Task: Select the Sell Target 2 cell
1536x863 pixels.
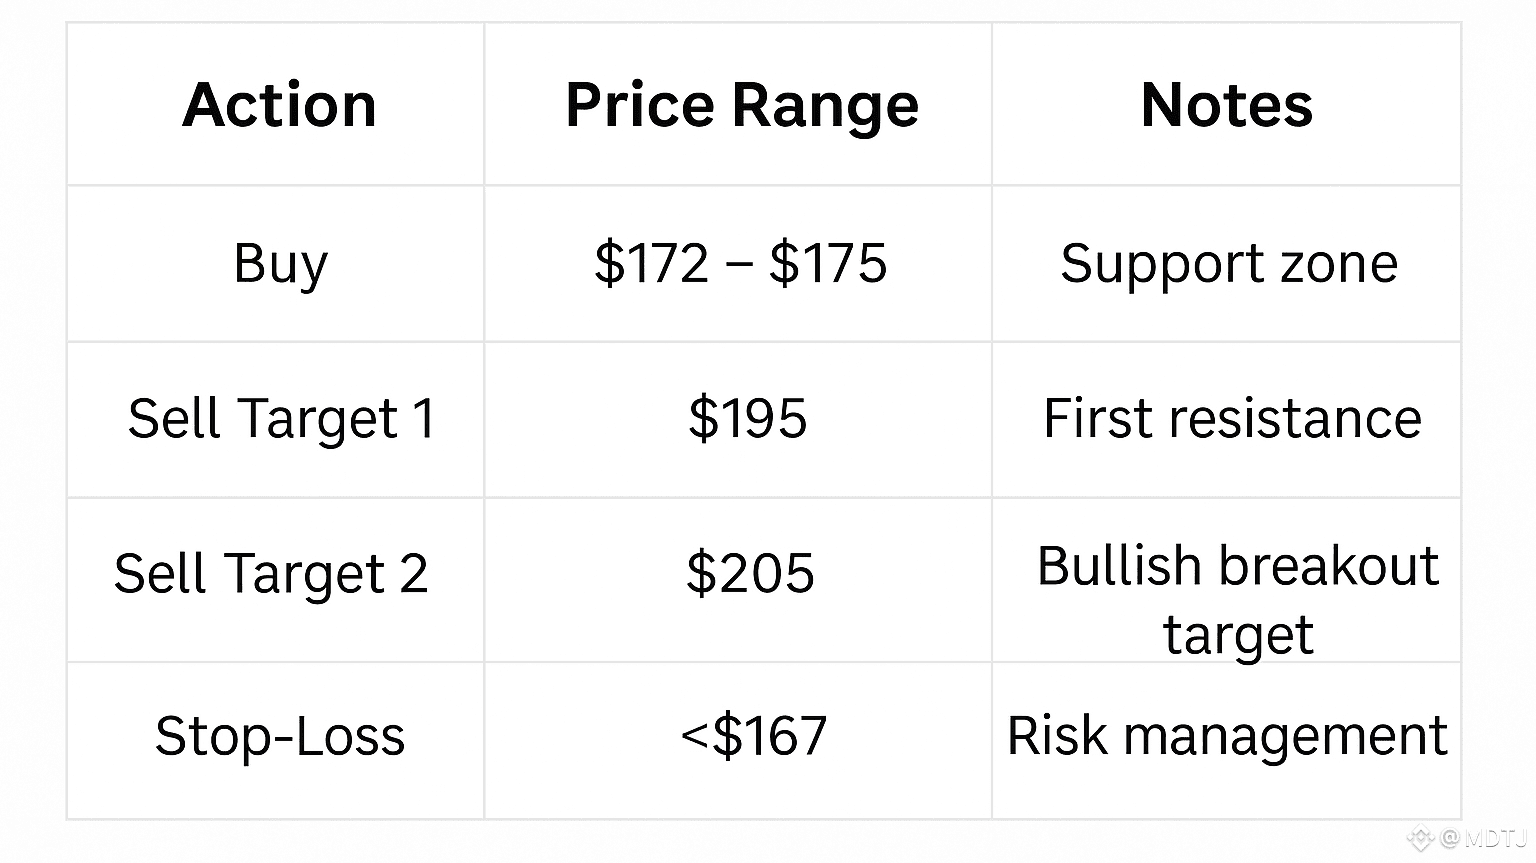Action: coord(271,574)
